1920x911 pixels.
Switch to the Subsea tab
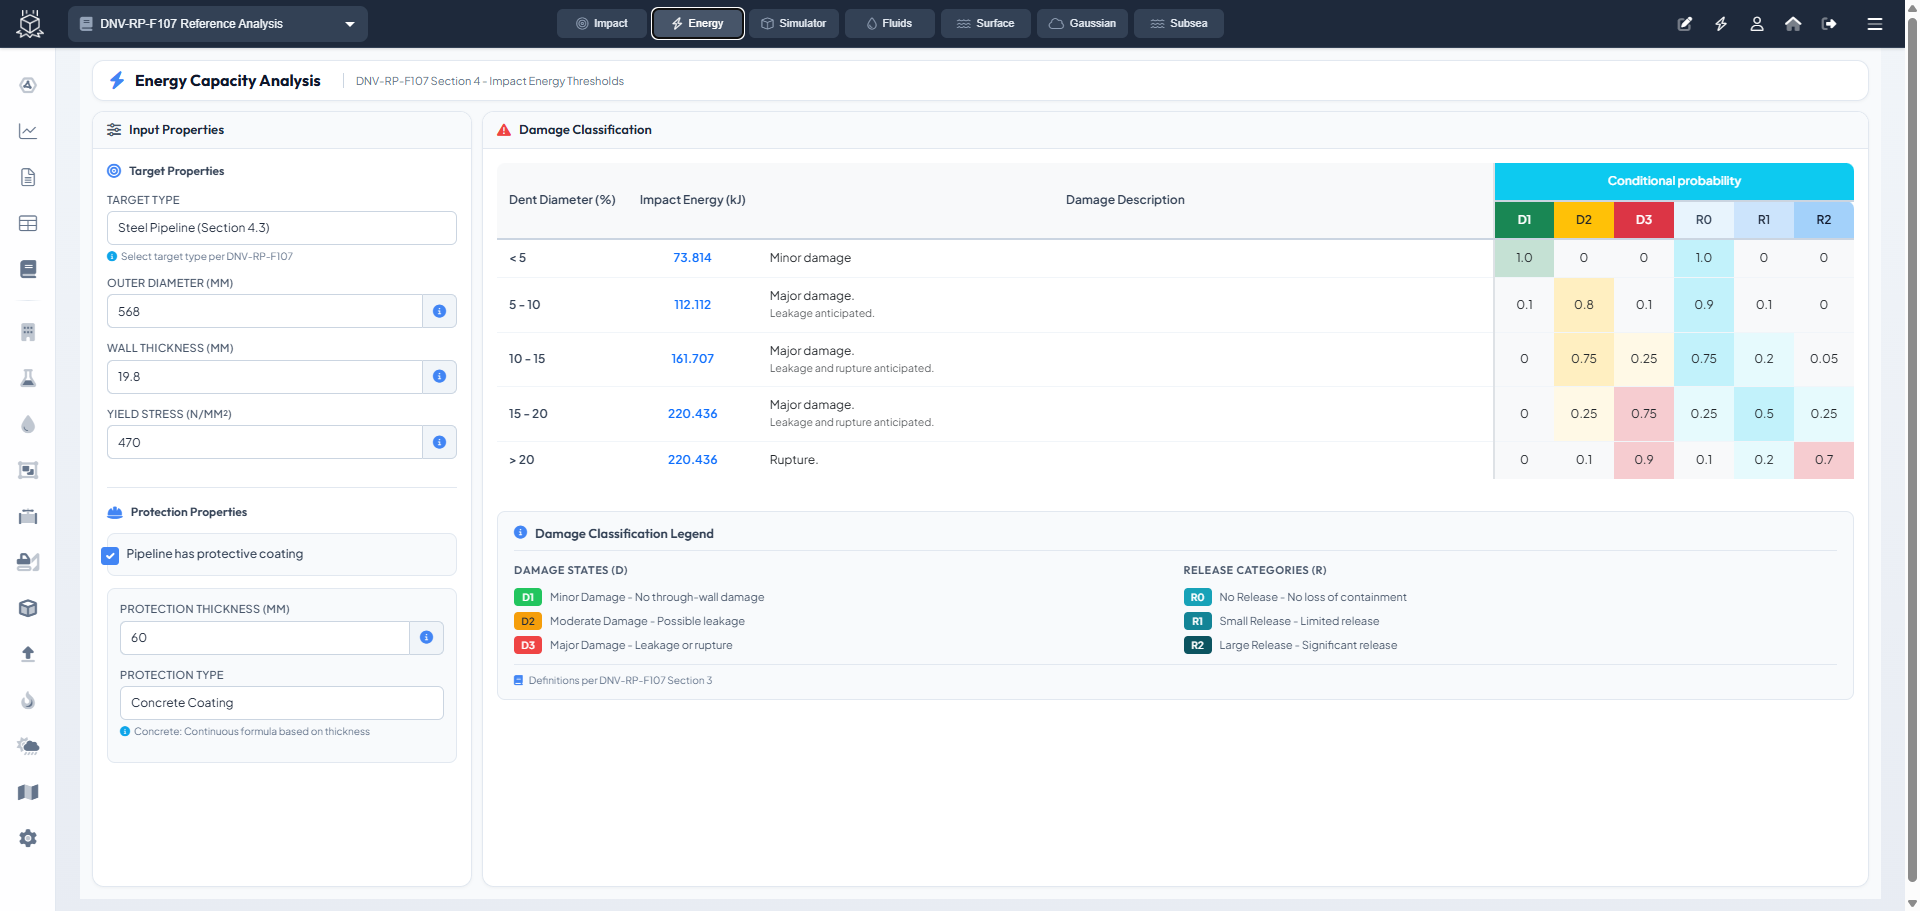[x=1178, y=24]
